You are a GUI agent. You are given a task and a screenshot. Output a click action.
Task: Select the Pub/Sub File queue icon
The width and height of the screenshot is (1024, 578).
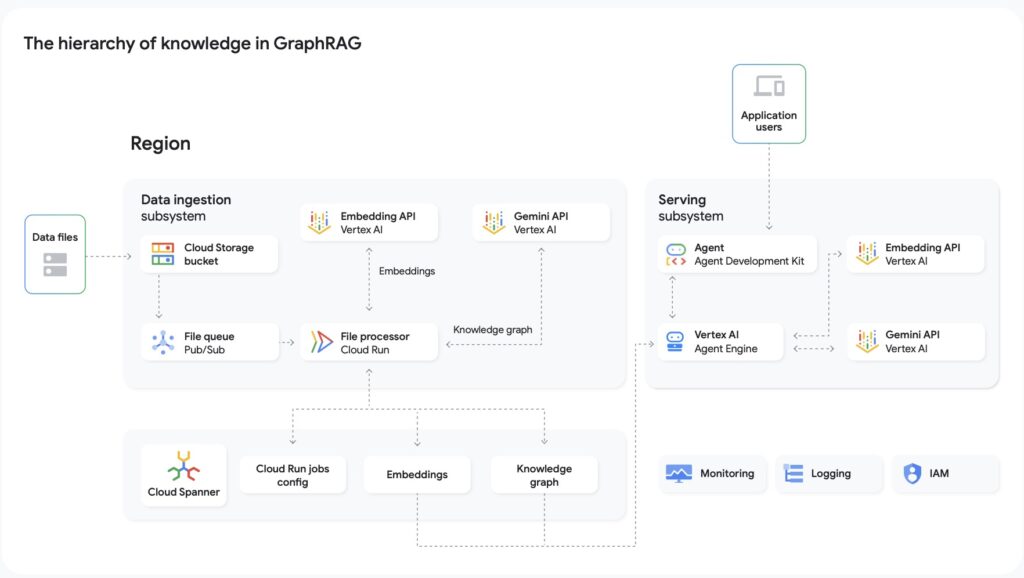(163, 343)
